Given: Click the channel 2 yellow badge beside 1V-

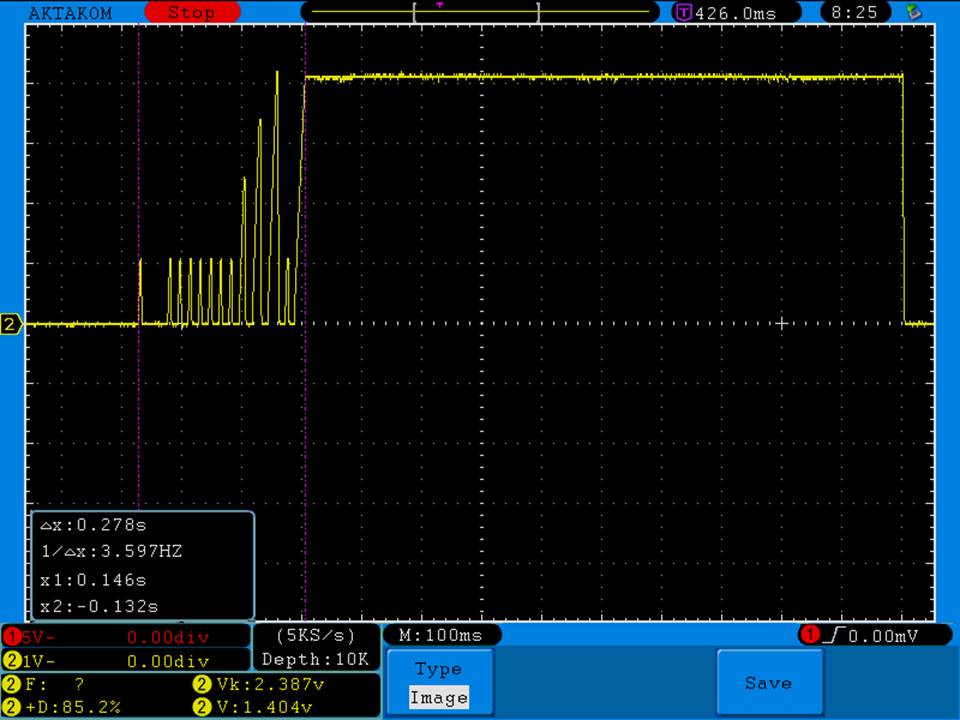Looking at the screenshot, I should [11, 661].
